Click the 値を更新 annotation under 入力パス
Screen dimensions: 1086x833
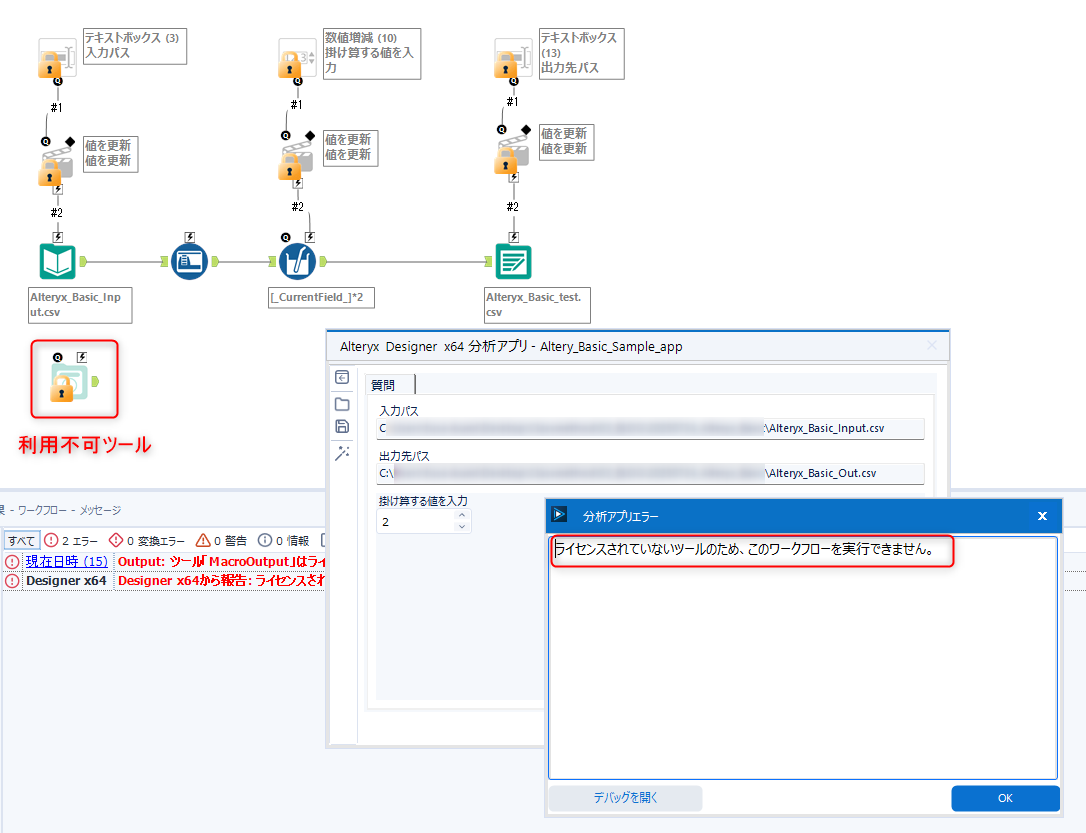(x=111, y=154)
